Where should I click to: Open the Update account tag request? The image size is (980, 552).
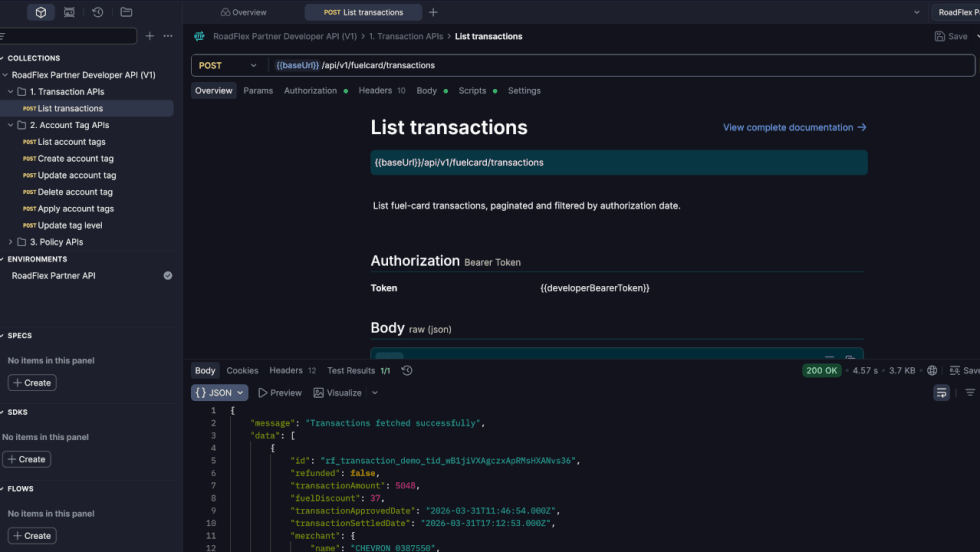tap(77, 176)
